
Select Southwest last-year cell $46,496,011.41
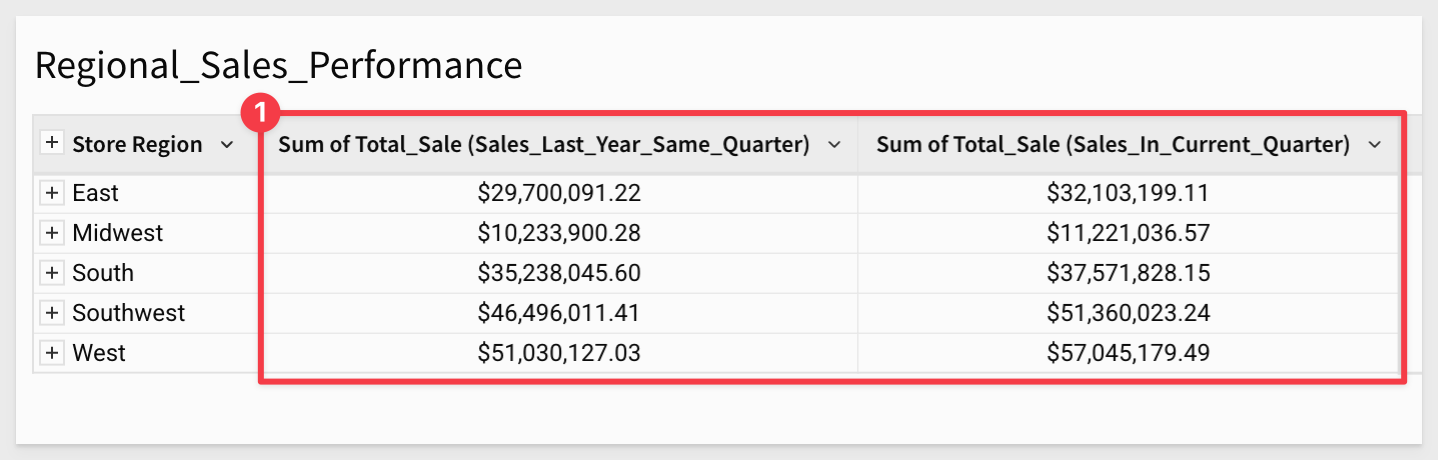pyautogui.click(x=559, y=313)
